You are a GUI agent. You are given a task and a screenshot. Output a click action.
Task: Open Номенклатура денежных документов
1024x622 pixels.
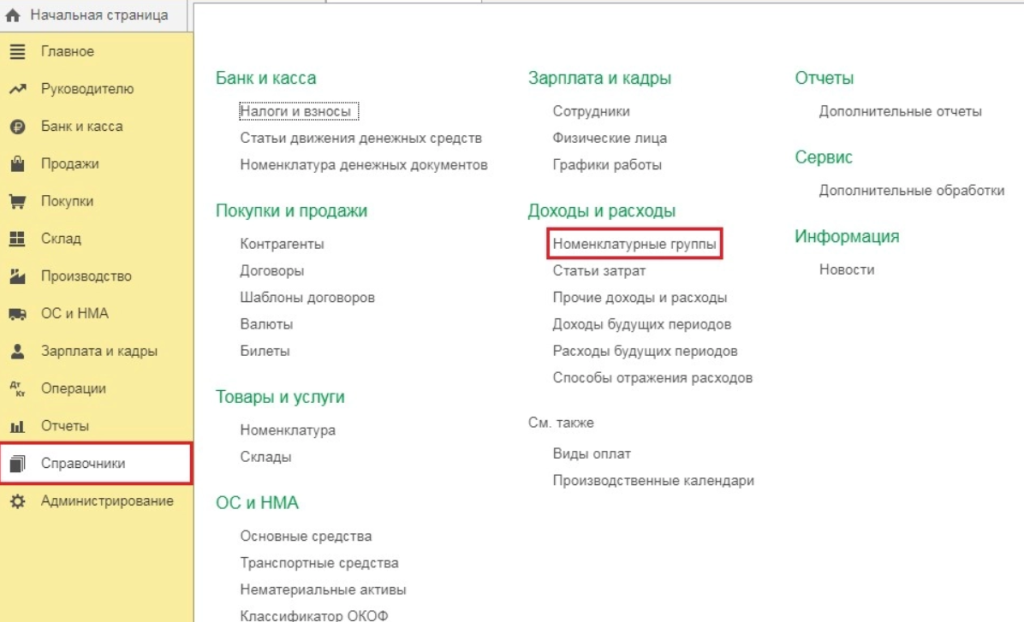pos(364,165)
